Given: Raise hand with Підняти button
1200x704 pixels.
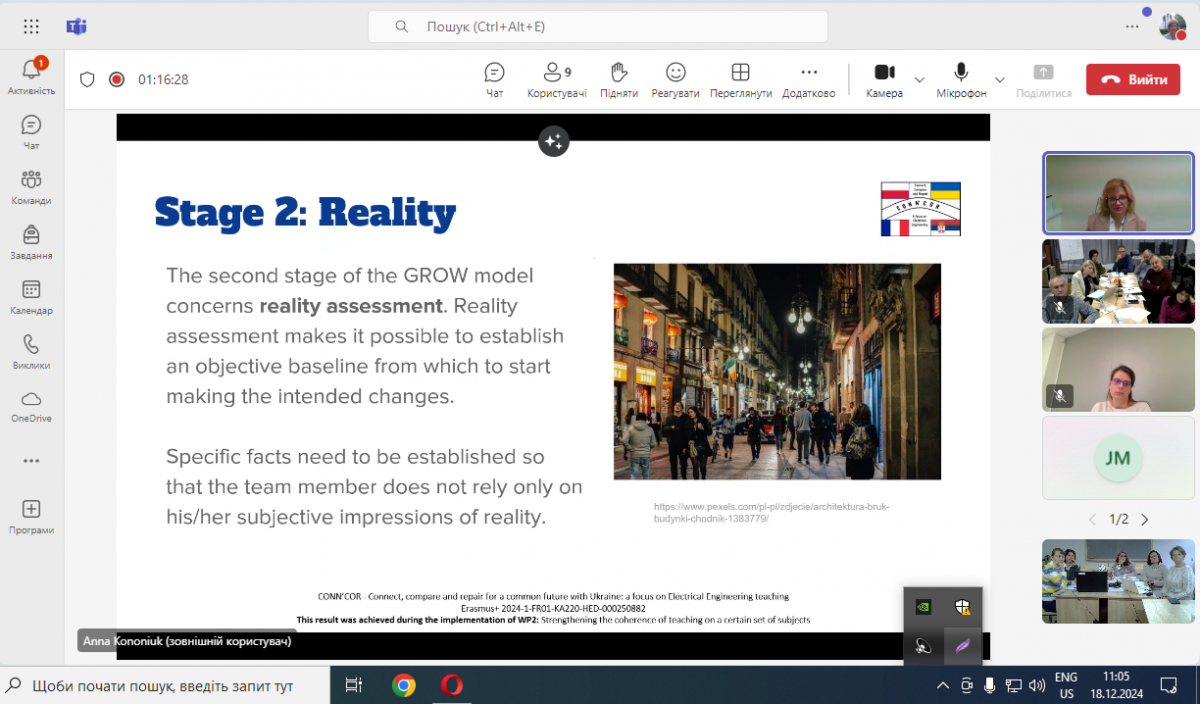Looking at the screenshot, I should 619,79.
